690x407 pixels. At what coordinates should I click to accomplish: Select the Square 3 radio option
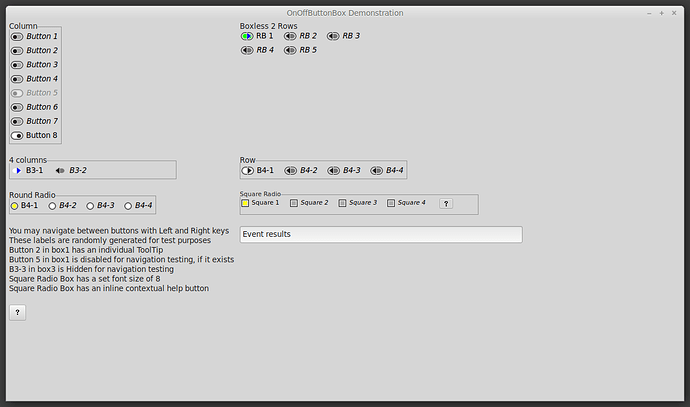coord(358,203)
